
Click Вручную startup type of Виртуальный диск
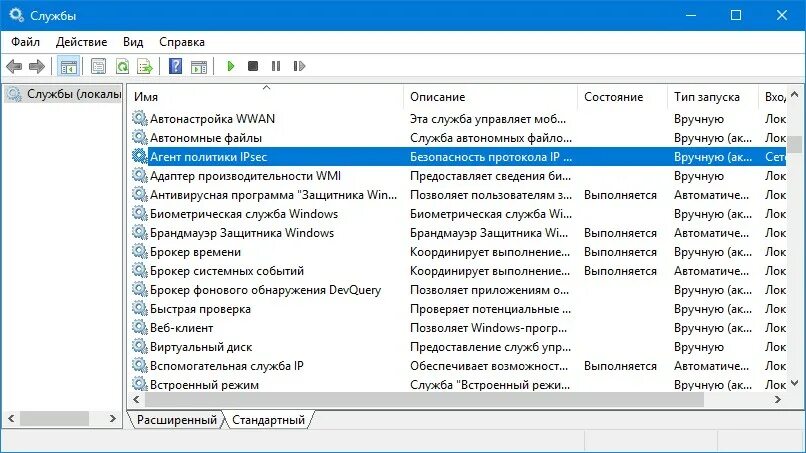point(699,347)
